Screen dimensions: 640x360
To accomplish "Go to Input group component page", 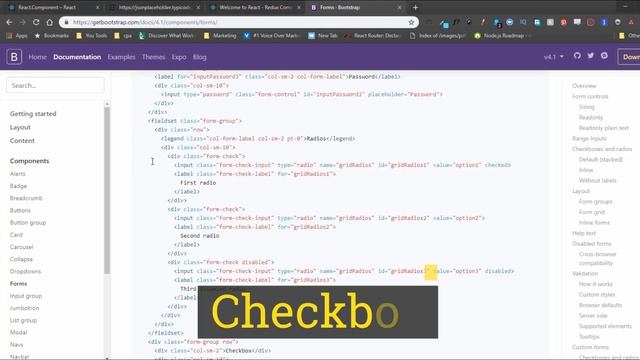I will pyautogui.click(x=26, y=296).
